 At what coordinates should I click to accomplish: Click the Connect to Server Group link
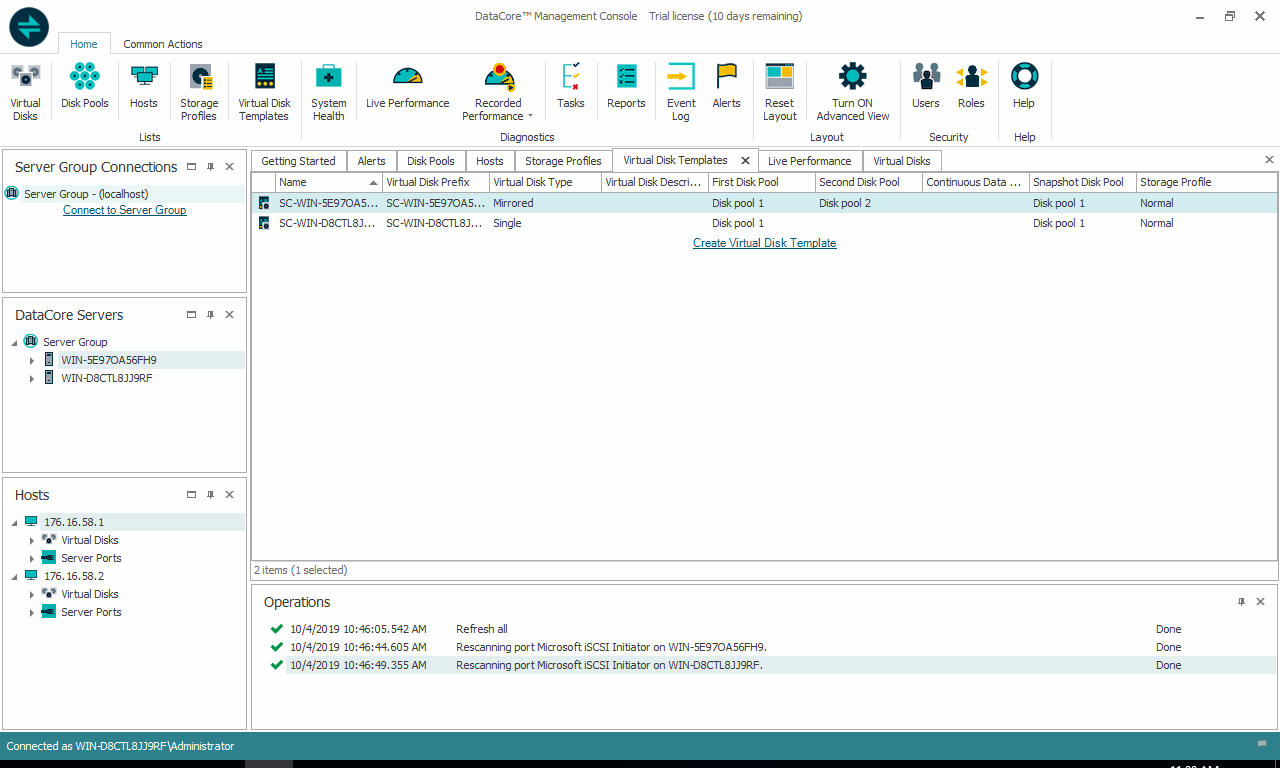pos(125,210)
